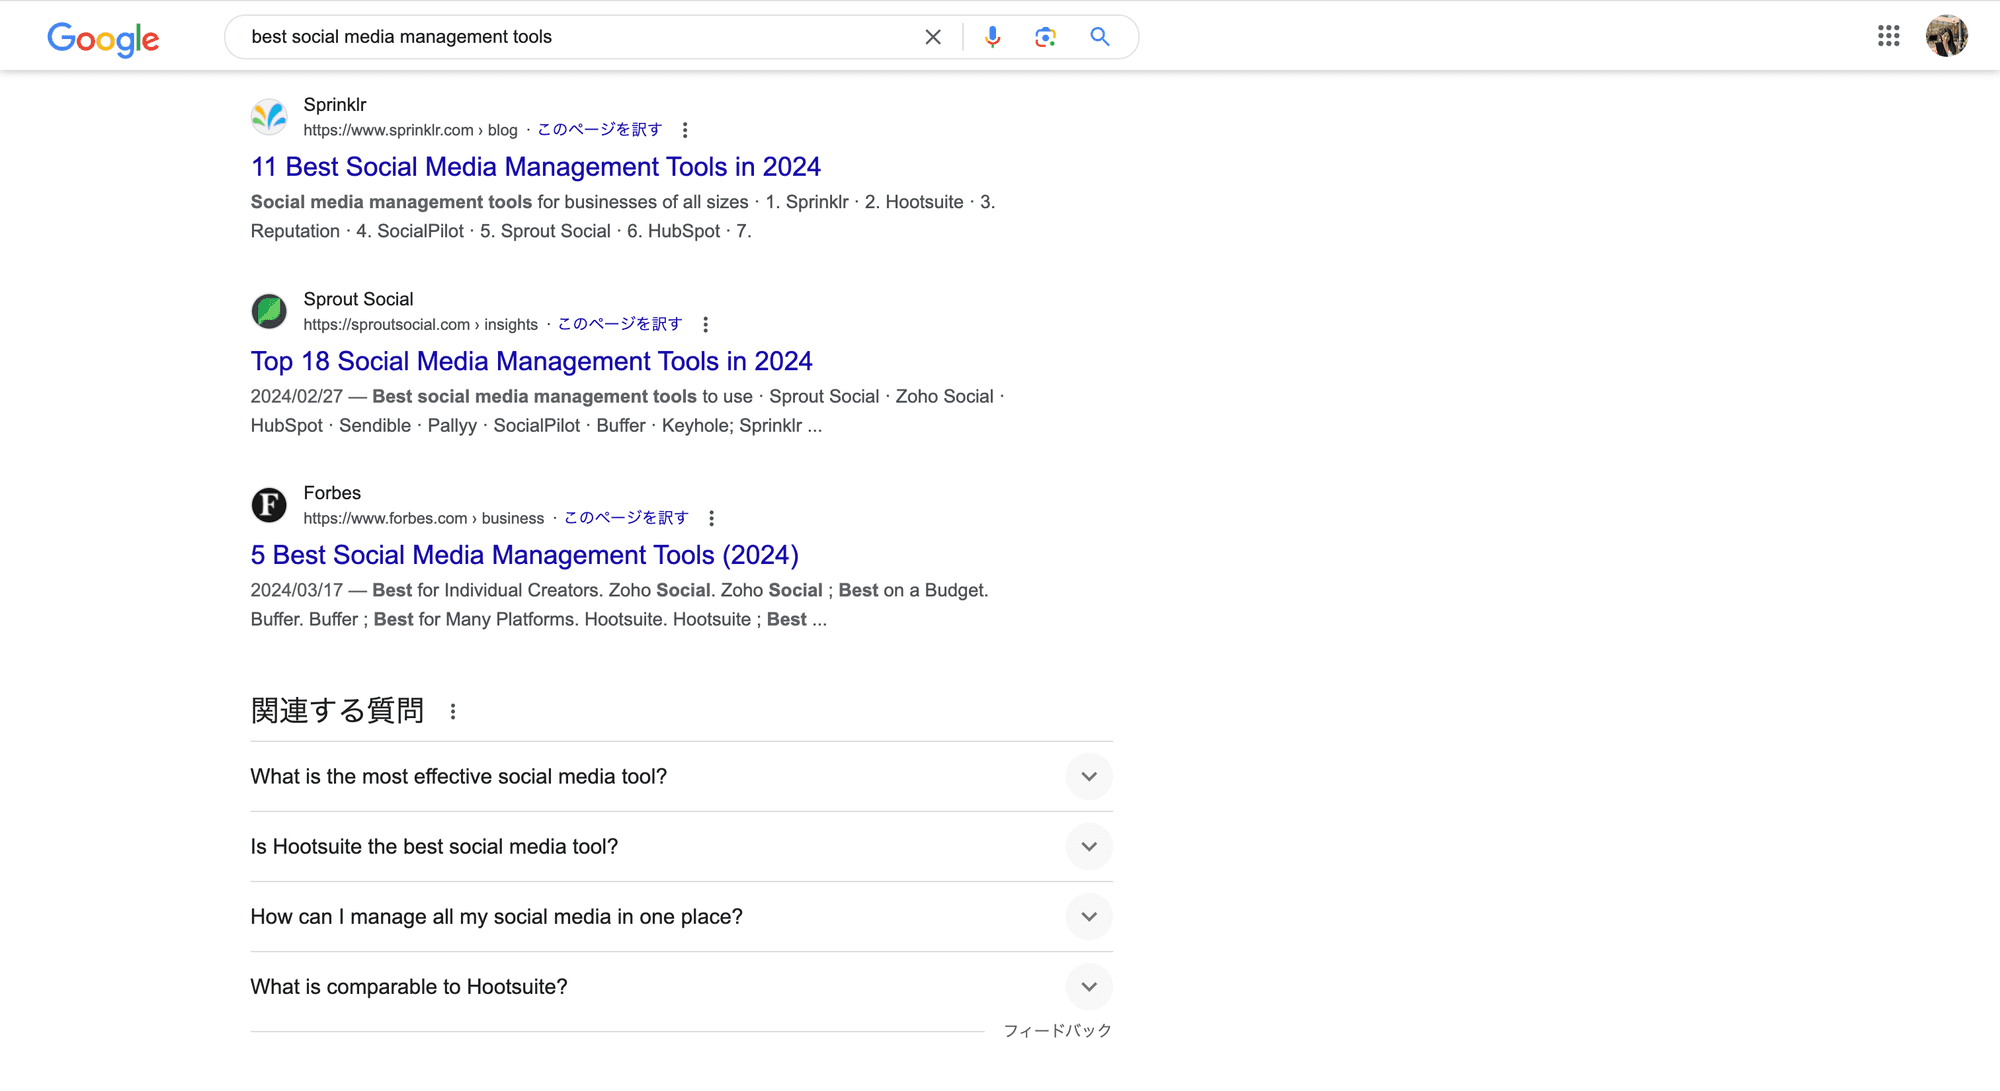The image size is (2000, 1091).
Task: Clear the search box text
Action: pyautogui.click(x=932, y=37)
